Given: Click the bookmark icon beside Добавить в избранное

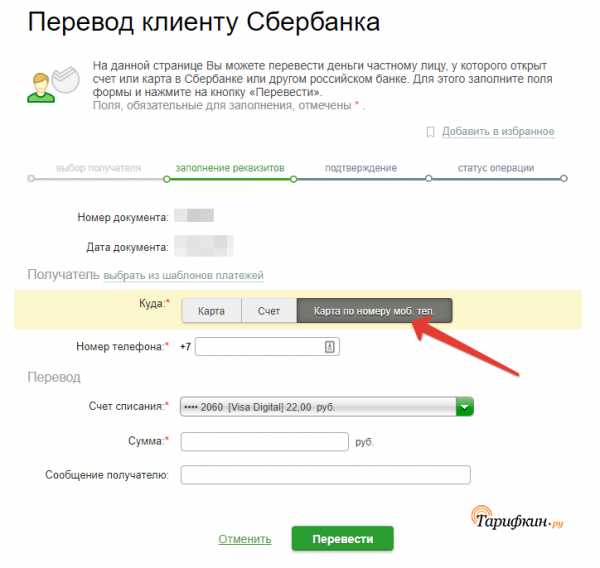Looking at the screenshot, I should (430, 132).
